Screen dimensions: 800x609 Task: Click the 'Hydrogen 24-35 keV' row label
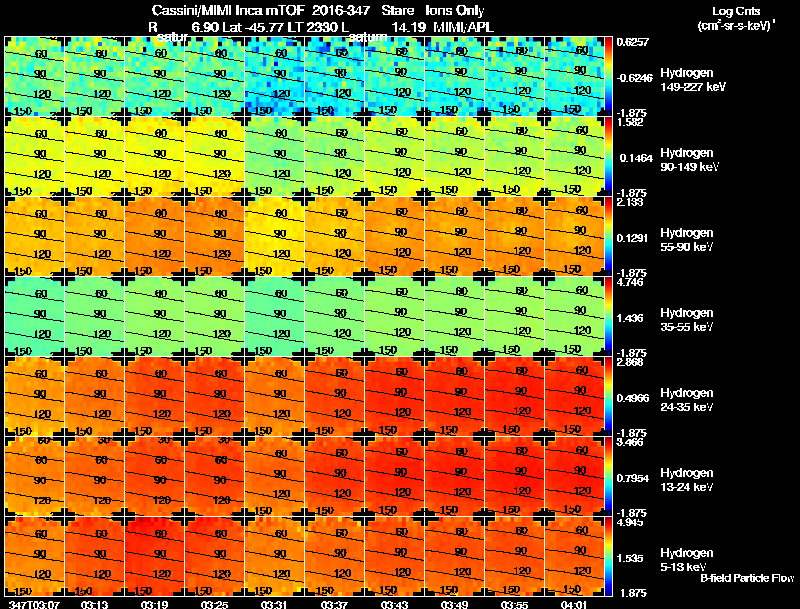click(x=687, y=400)
